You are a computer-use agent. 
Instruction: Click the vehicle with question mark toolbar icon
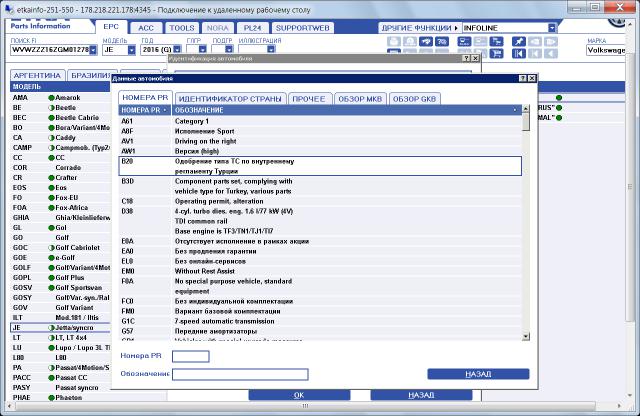click(x=442, y=42)
